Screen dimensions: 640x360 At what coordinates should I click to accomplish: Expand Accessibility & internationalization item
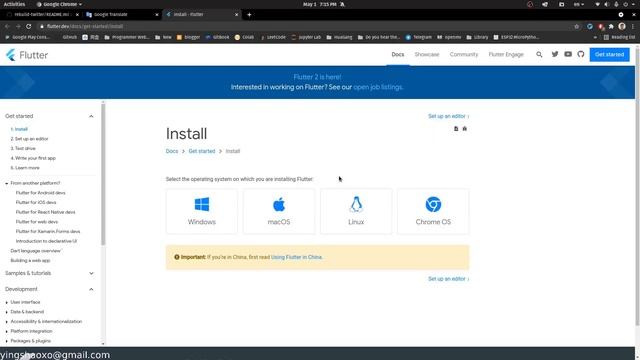(x=7, y=322)
